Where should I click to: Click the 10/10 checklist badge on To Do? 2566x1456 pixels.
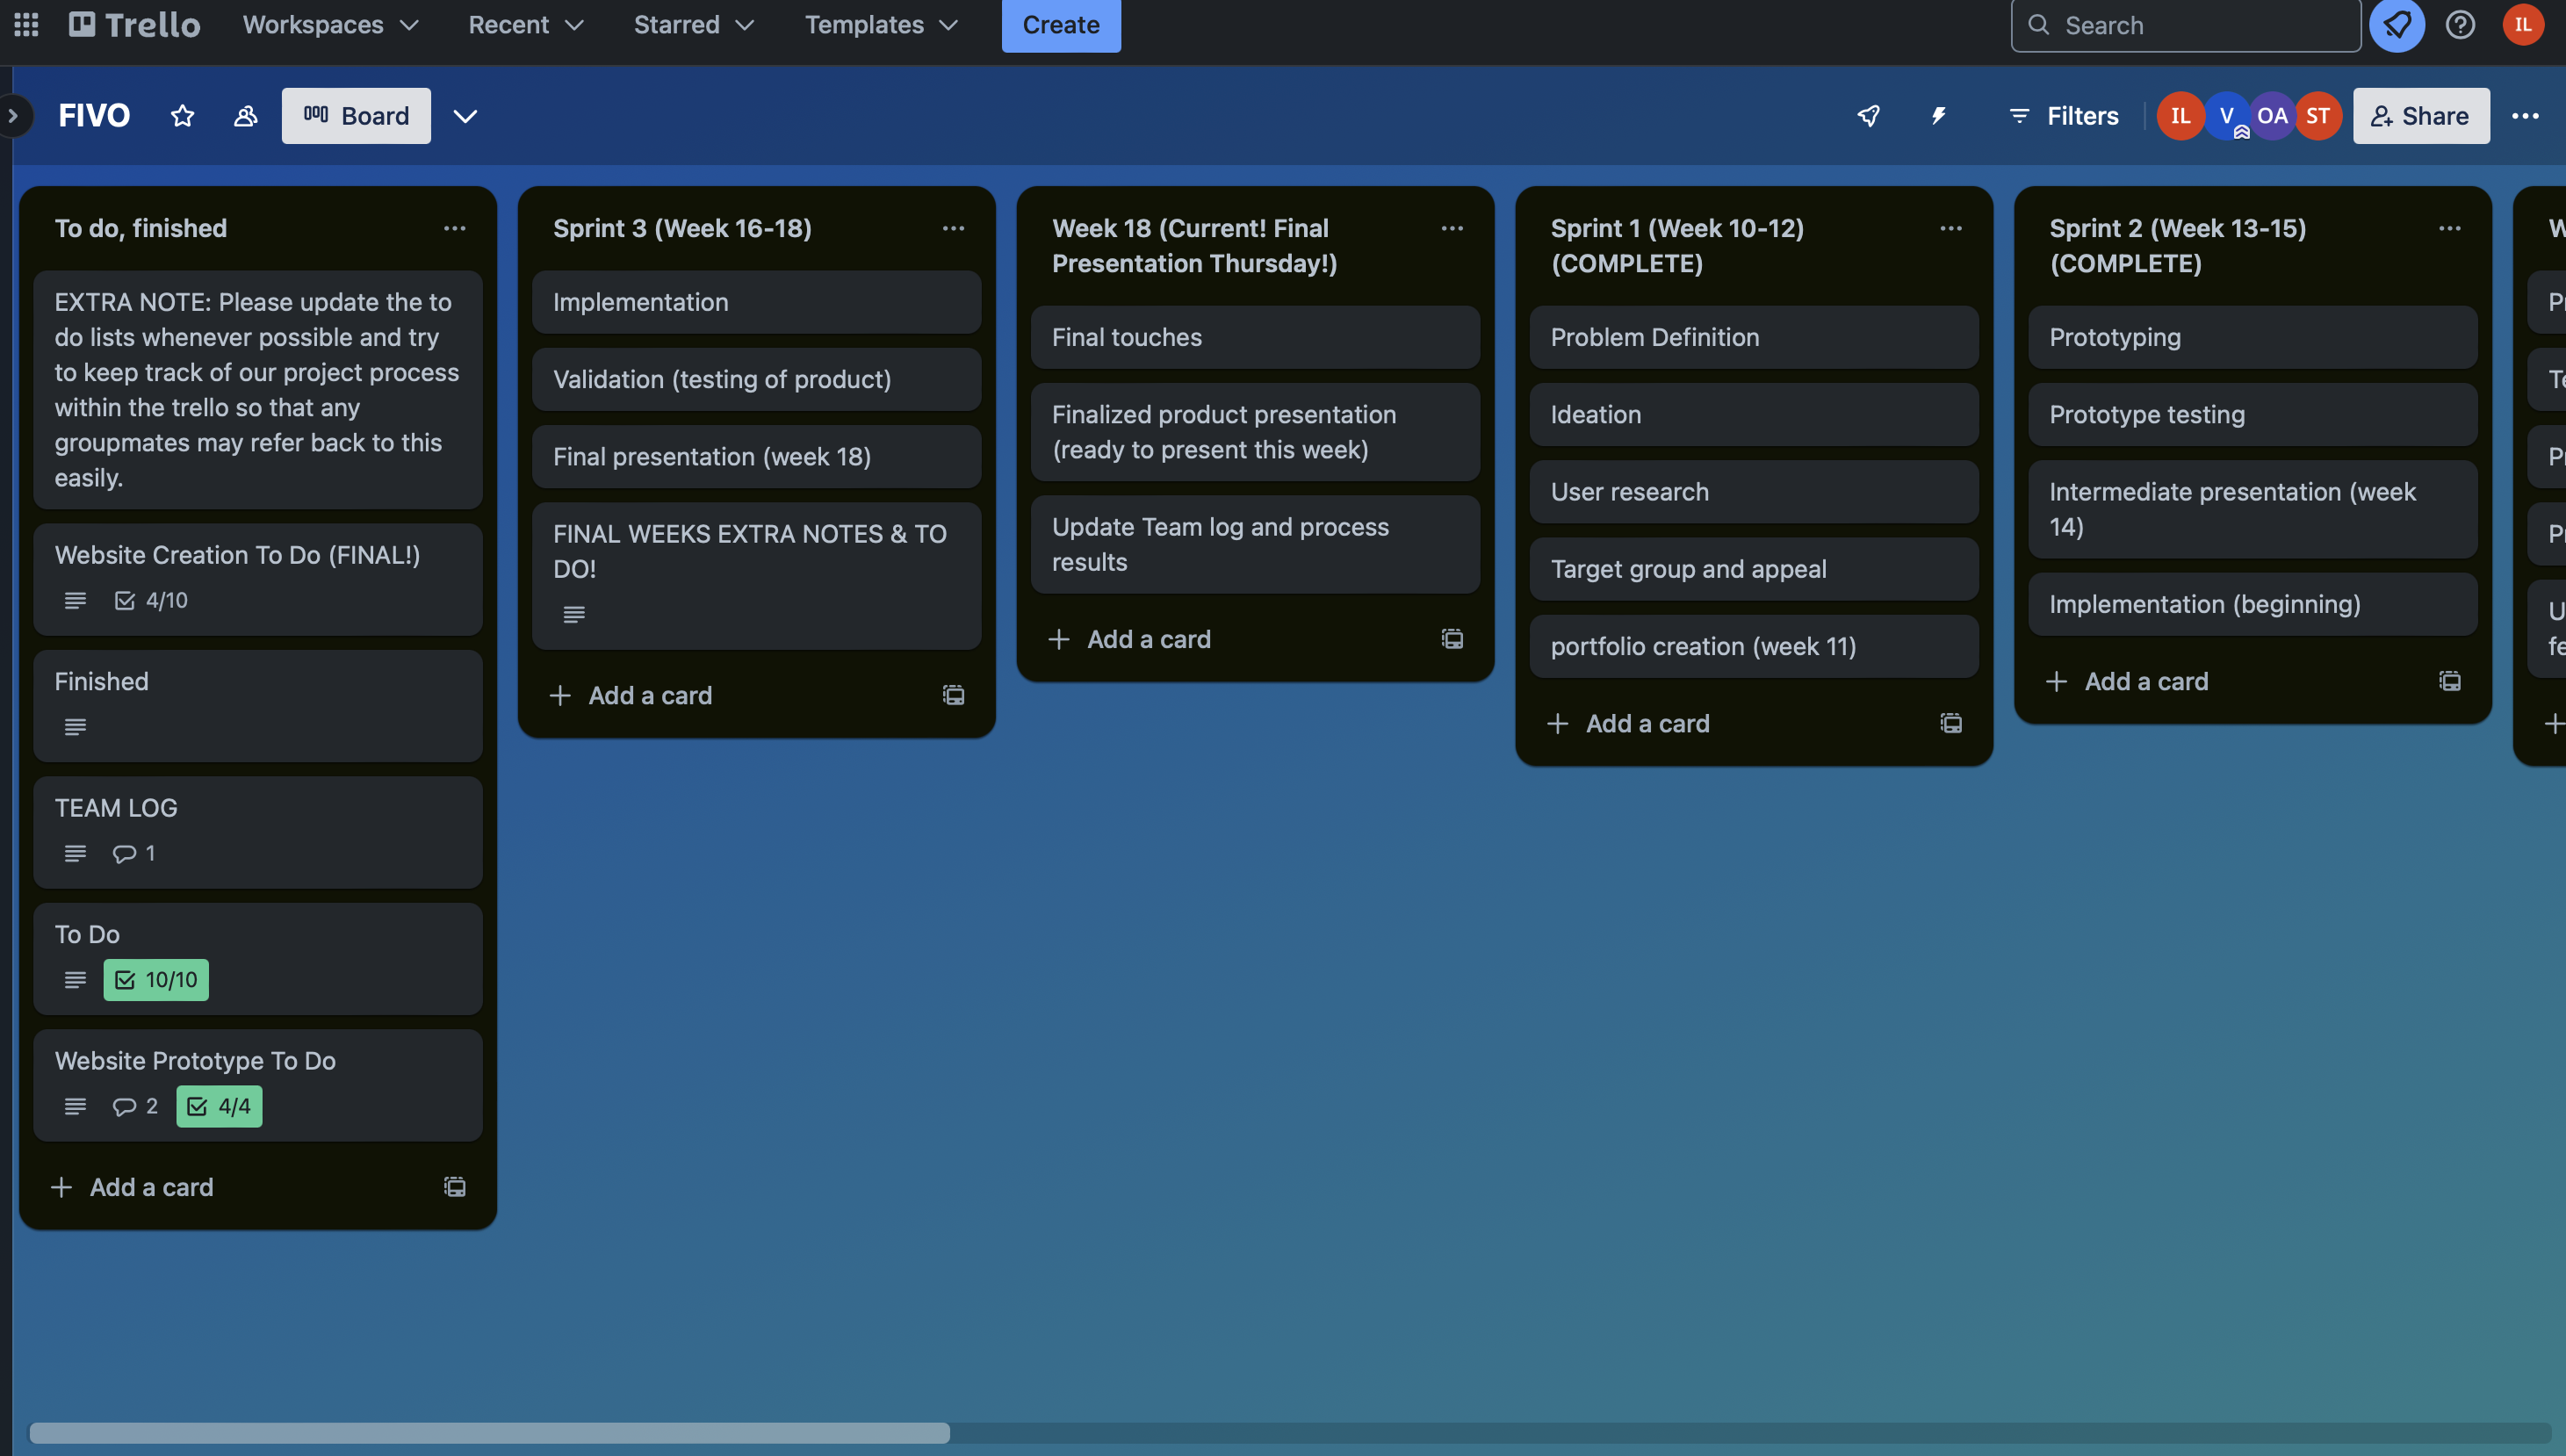click(156, 980)
